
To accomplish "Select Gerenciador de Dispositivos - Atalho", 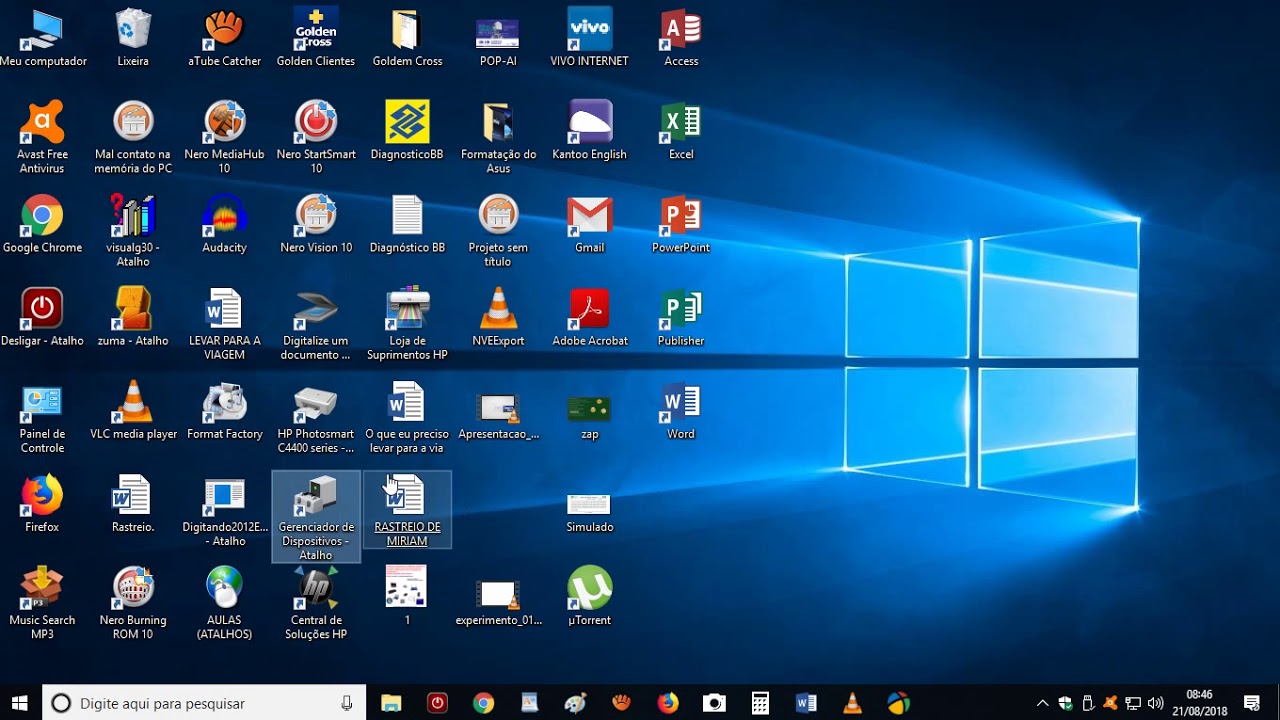I will [316, 517].
